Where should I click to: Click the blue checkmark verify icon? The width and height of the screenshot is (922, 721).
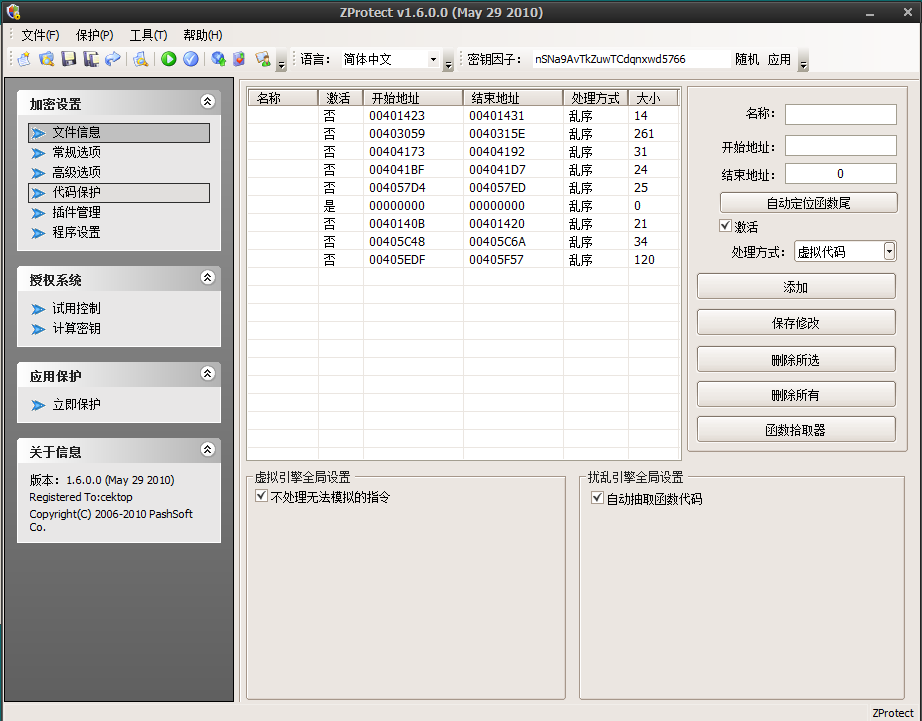pos(190,60)
